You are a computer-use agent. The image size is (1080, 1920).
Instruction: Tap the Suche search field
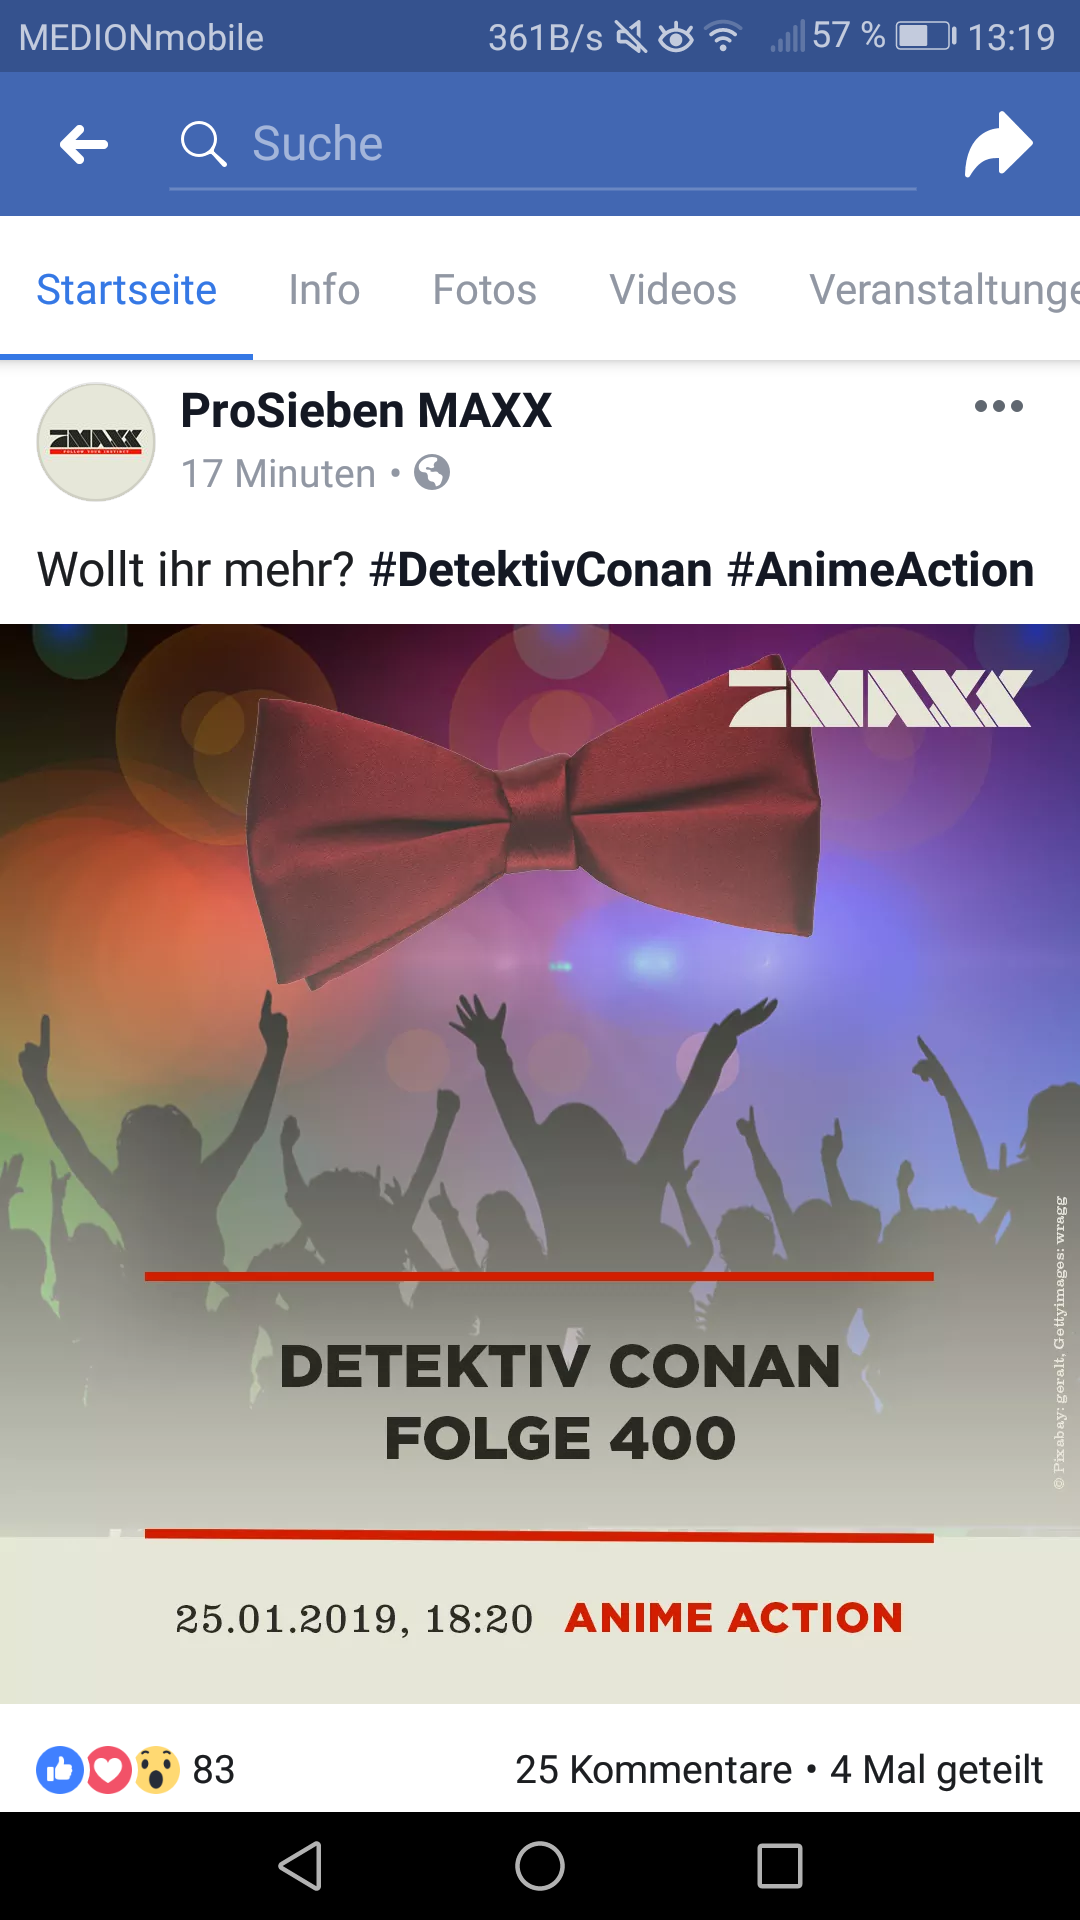(543, 145)
